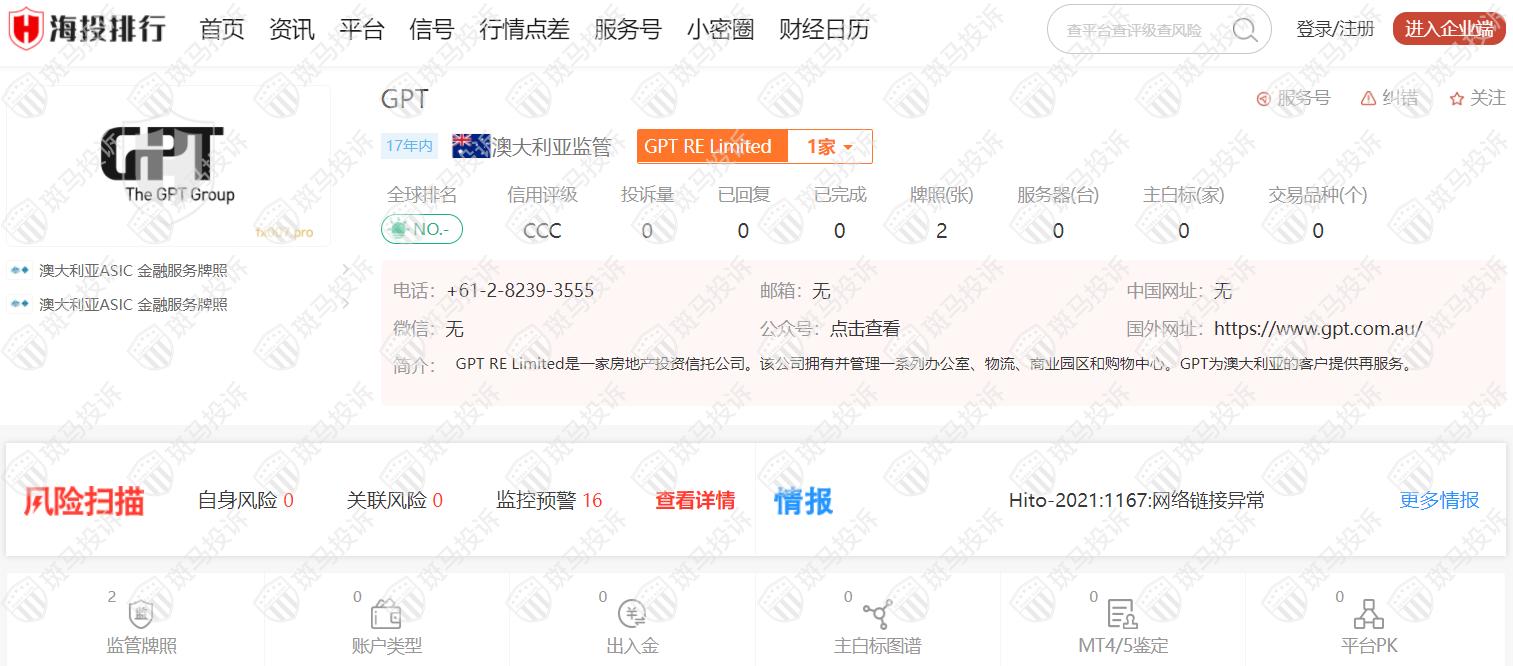Screen dimensions: 1513x666
Task: Open the 出入金 yen icon
Action: pyautogui.click(x=632, y=613)
